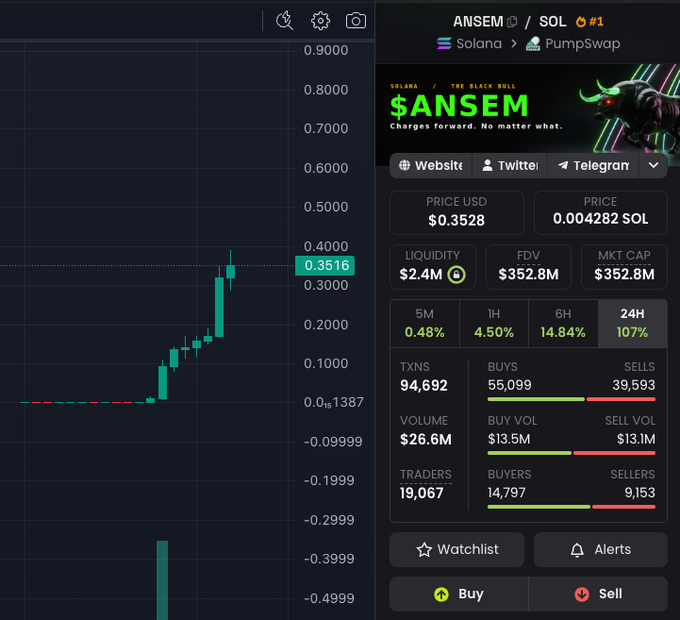Open the token Website link
The width and height of the screenshot is (680, 620).
(x=431, y=165)
